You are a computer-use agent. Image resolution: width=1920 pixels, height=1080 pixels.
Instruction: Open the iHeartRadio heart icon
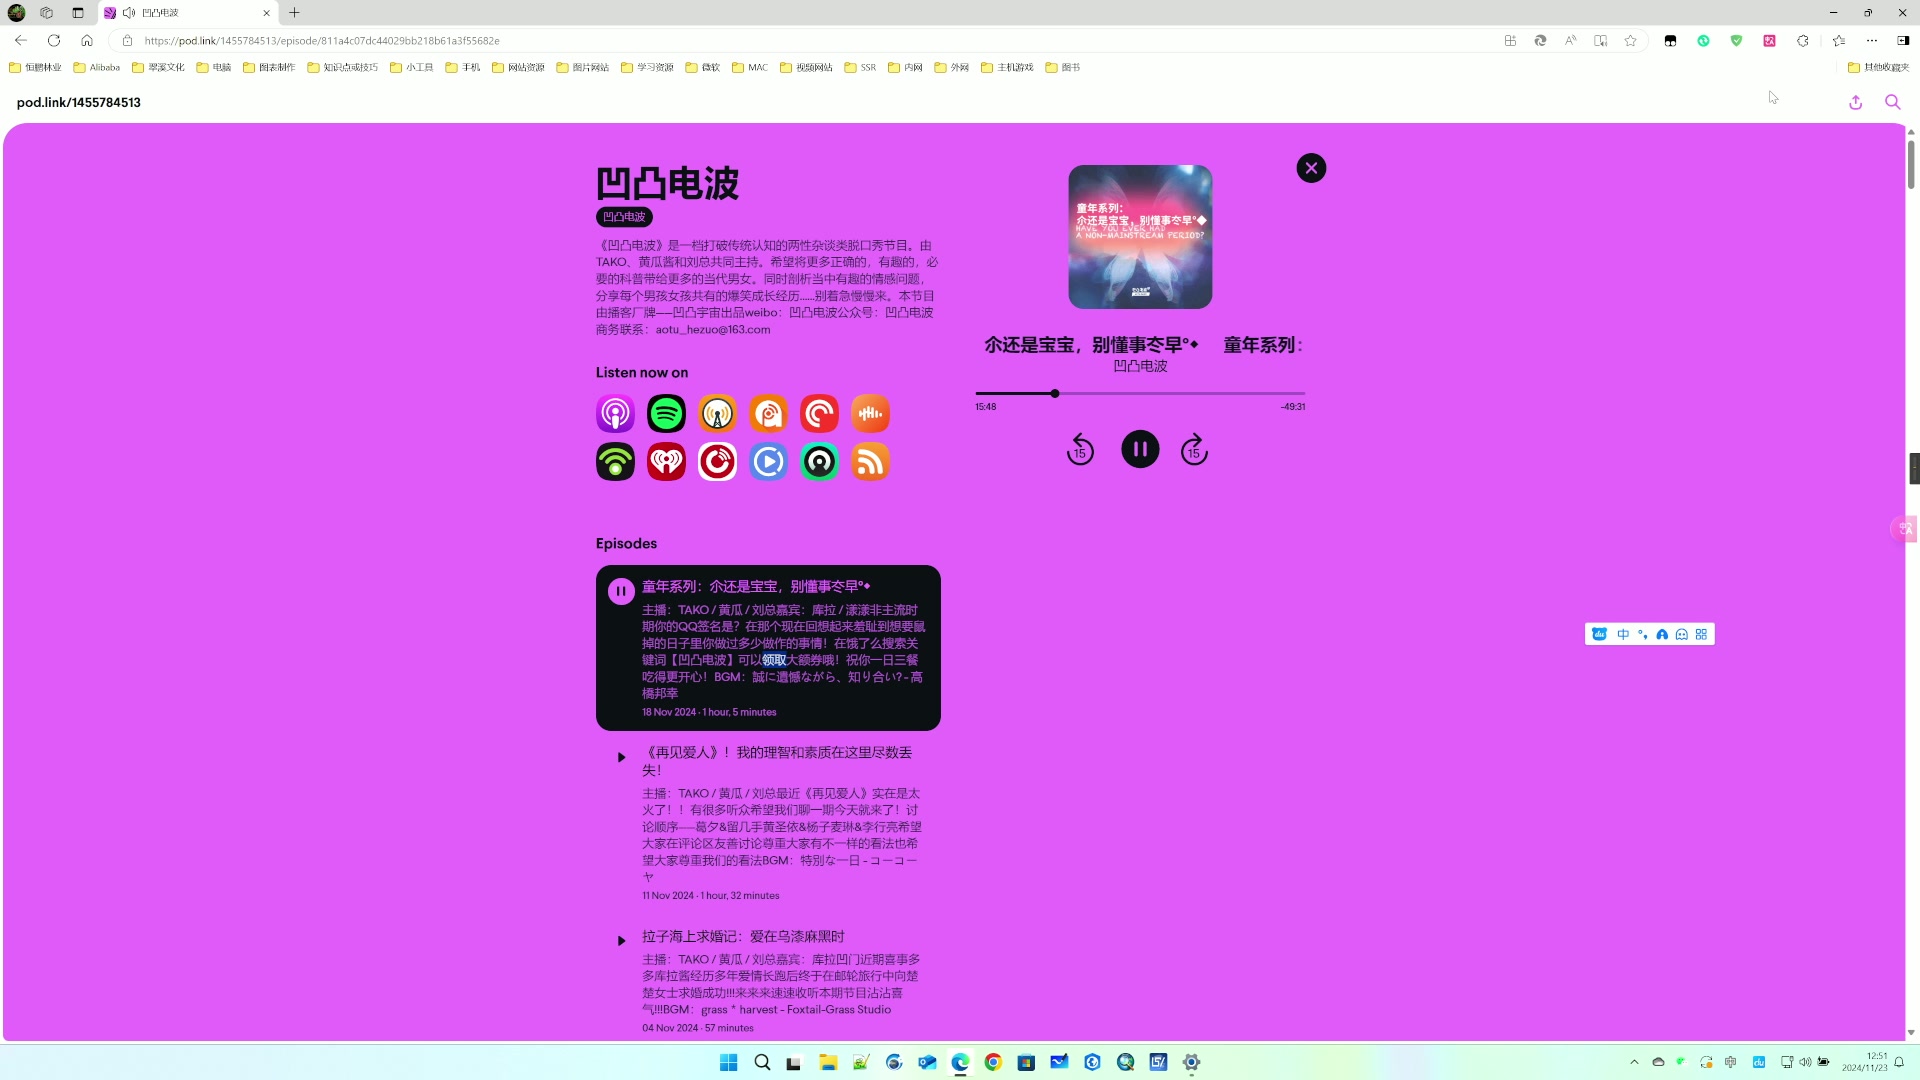[666, 462]
